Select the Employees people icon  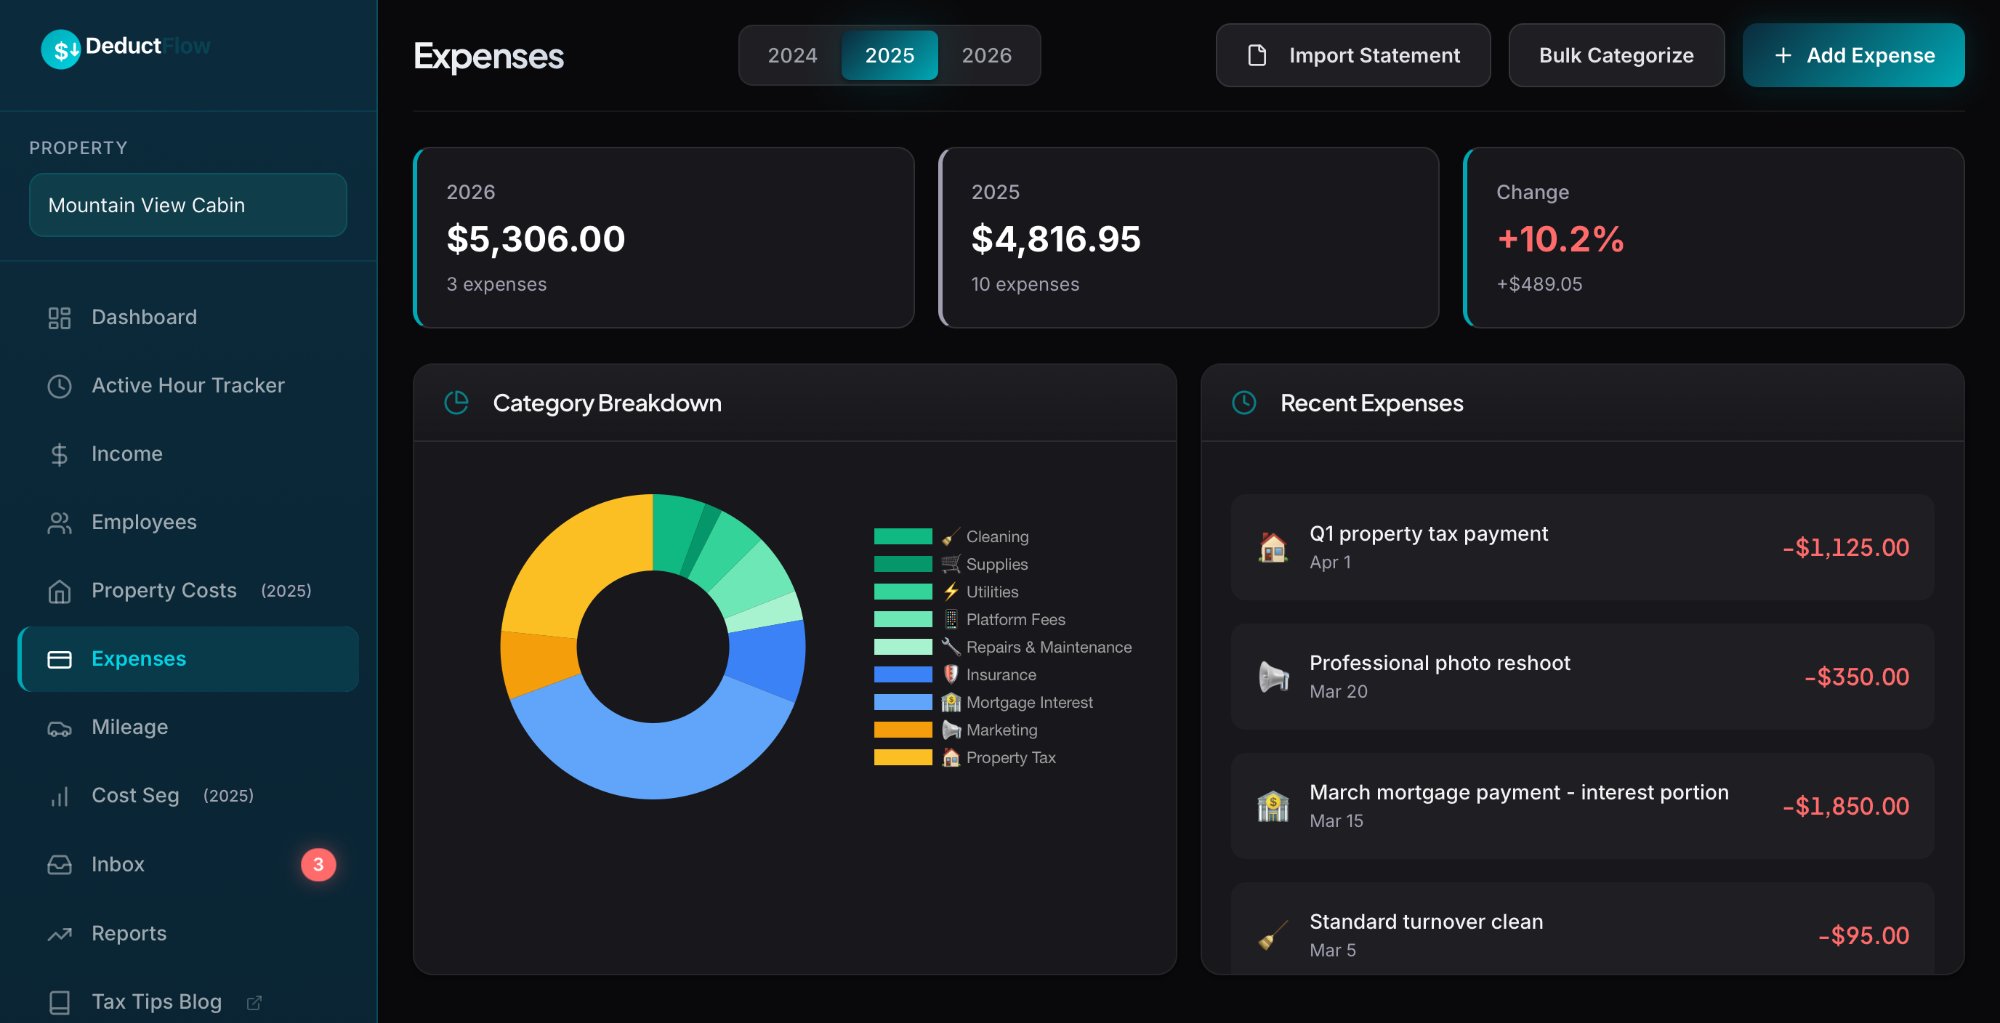click(x=59, y=522)
